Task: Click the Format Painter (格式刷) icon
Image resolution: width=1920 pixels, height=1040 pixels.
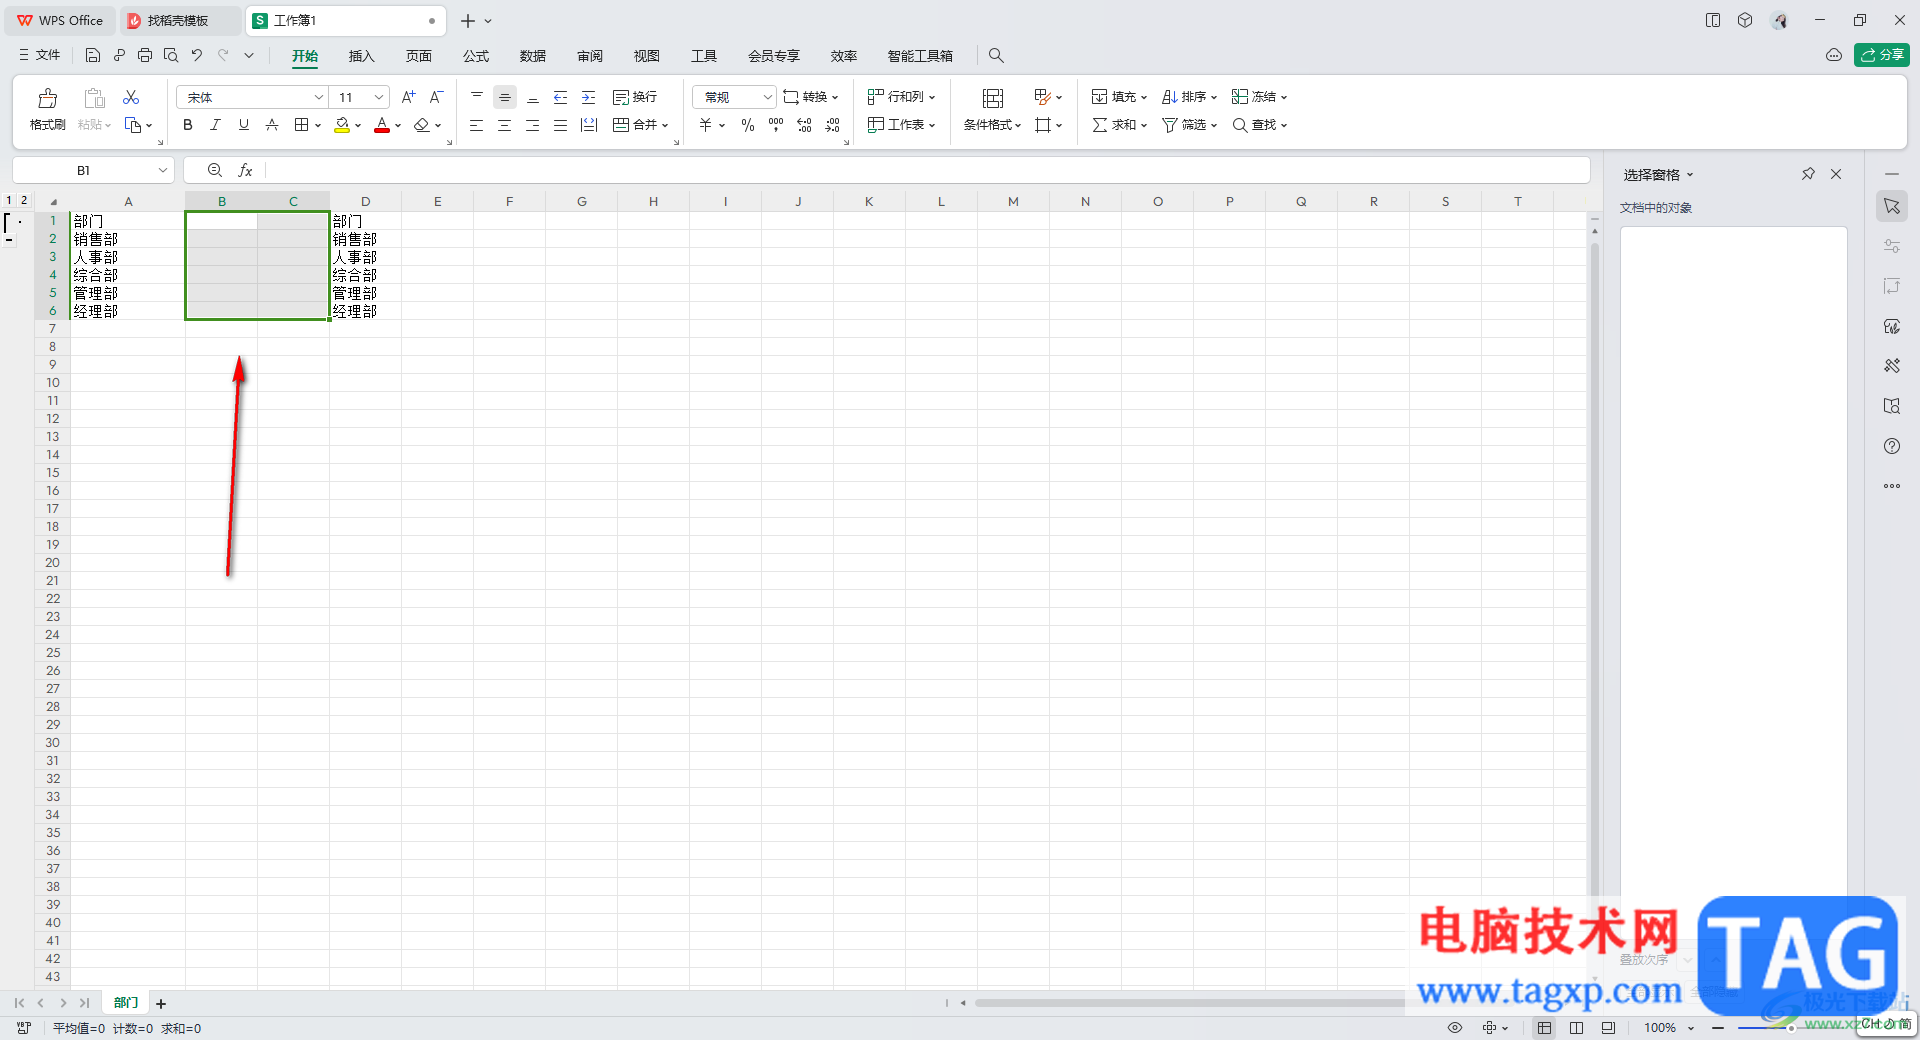Action: [47, 98]
